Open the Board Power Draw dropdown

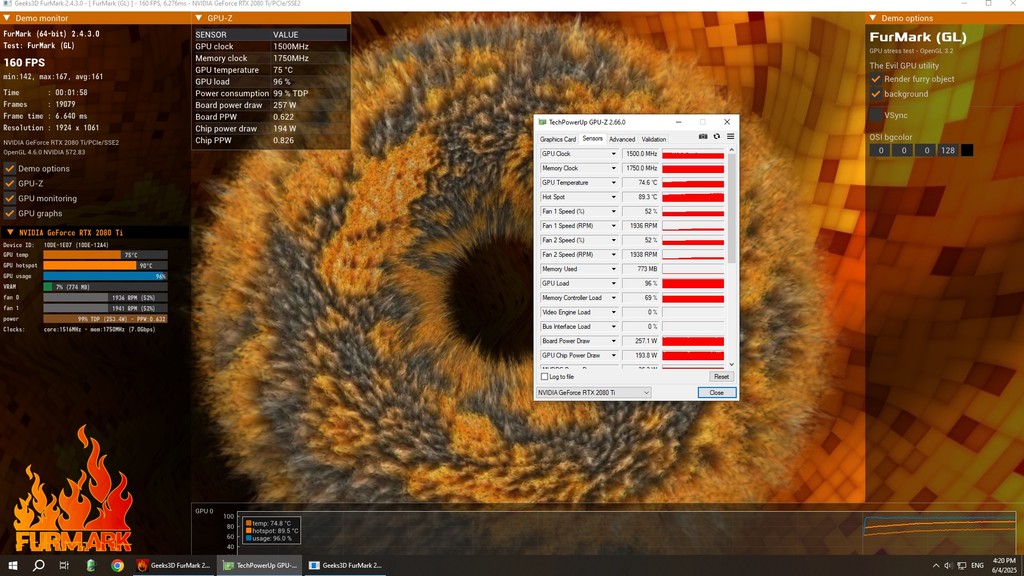[613, 341]
